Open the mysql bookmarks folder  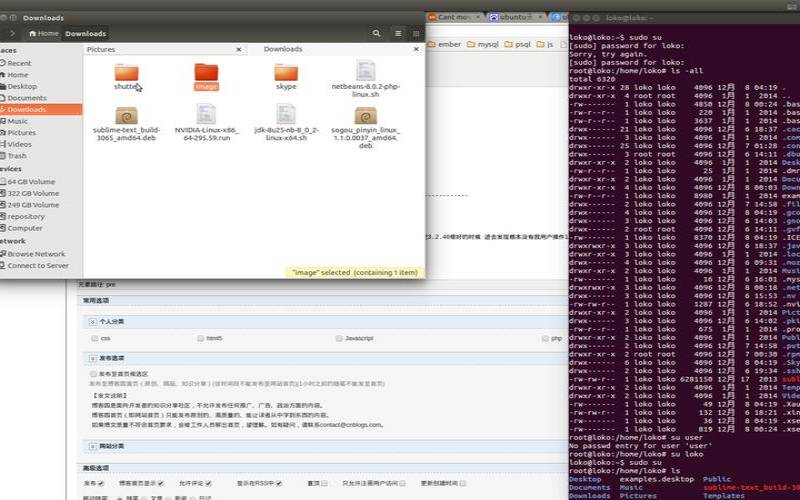click(483, 44)
